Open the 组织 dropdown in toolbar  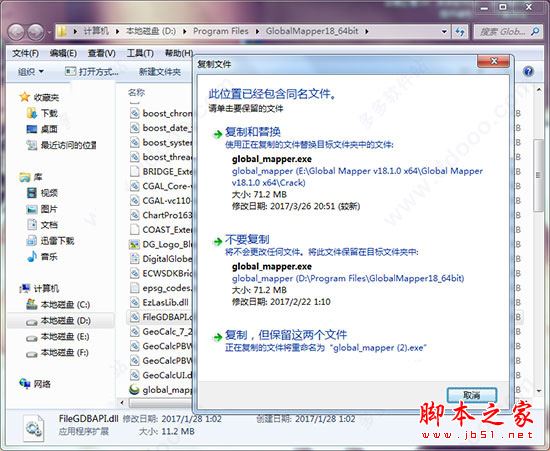coord(31,72)
